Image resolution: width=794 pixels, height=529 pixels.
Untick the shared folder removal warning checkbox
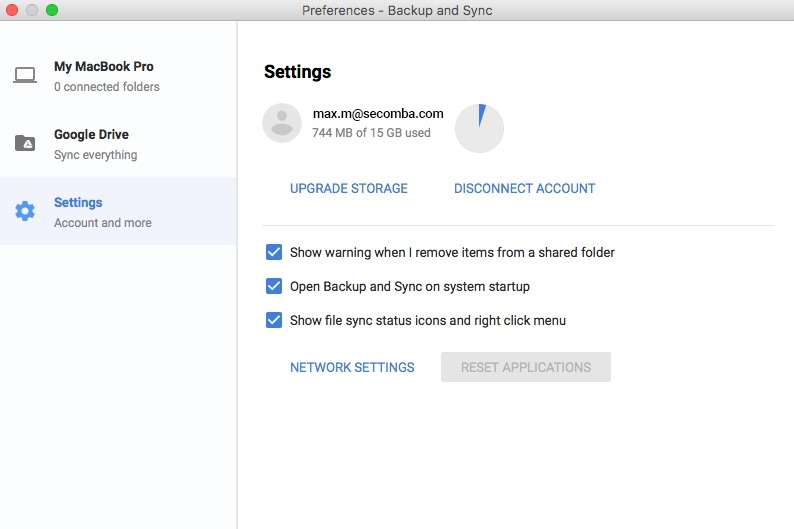pos(274,252)
